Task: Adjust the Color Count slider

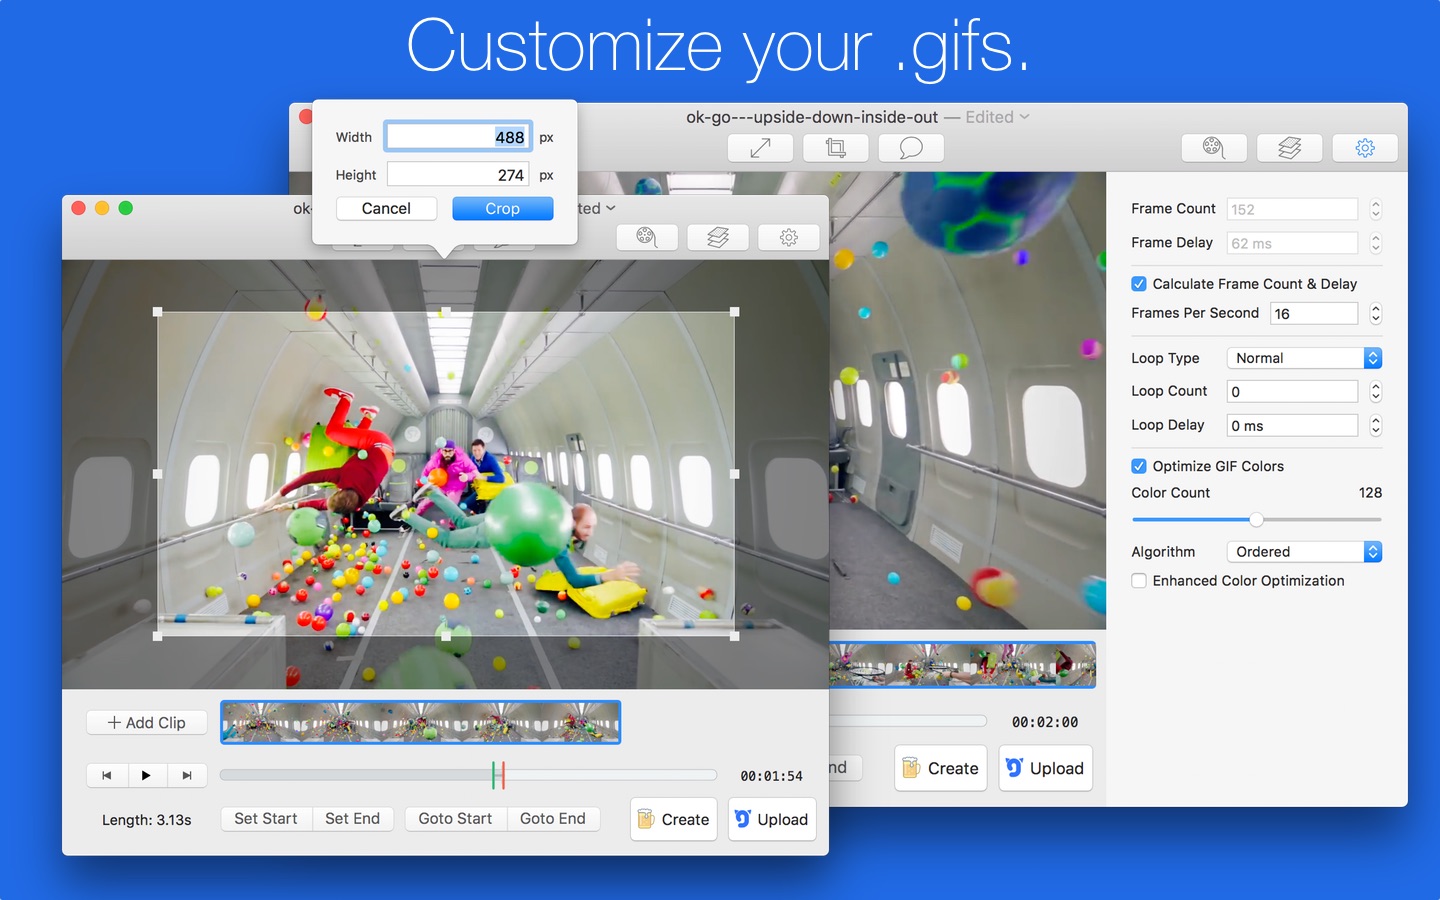Action: pos(1256,520)
